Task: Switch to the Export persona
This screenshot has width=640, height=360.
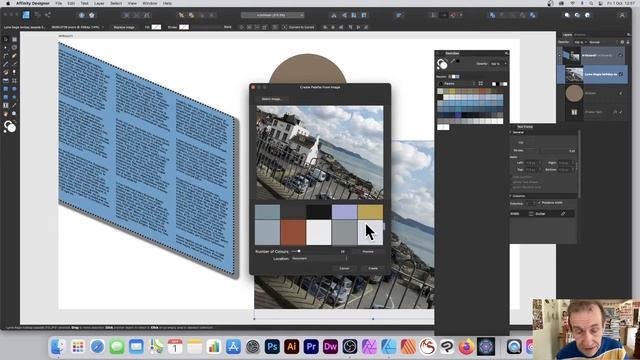Action: pyautogui.click(x=48, y=15)
